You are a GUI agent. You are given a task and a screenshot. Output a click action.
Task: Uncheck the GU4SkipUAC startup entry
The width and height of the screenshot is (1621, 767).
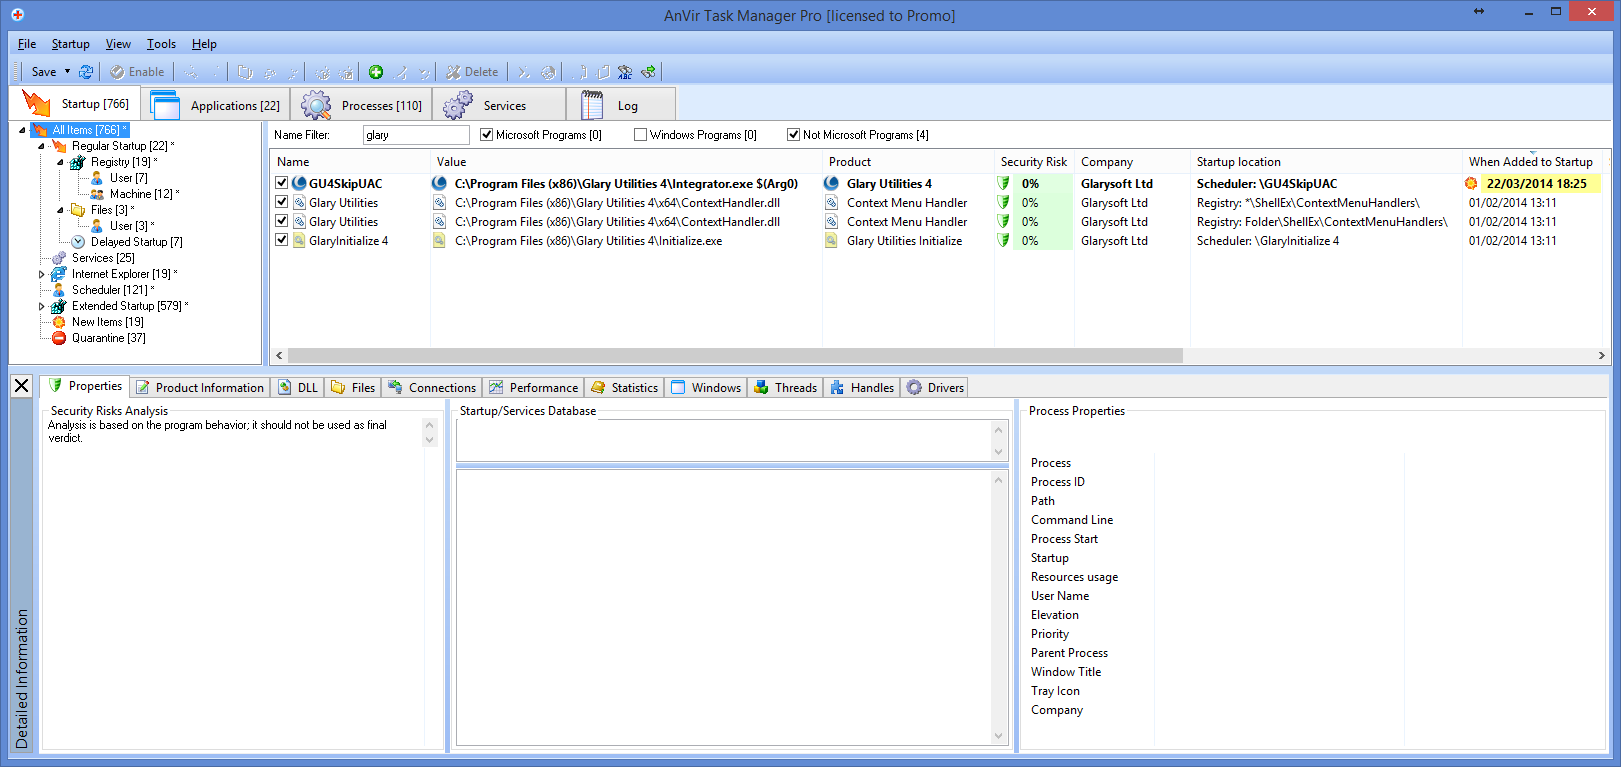coord(282,183)
